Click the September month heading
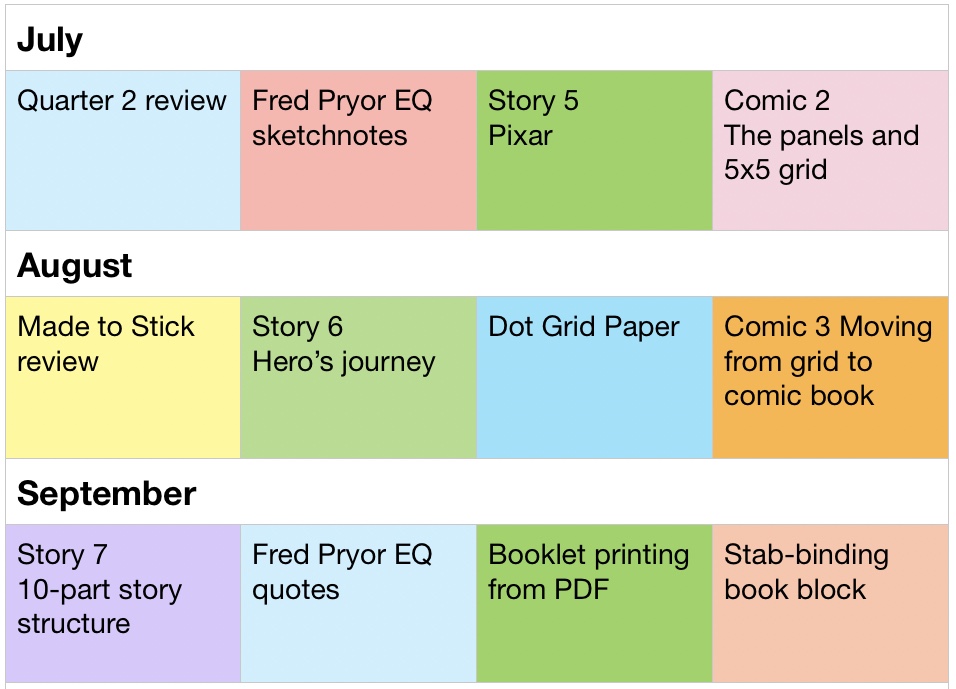Screen dimensions: 956x689 pos(107,494)
